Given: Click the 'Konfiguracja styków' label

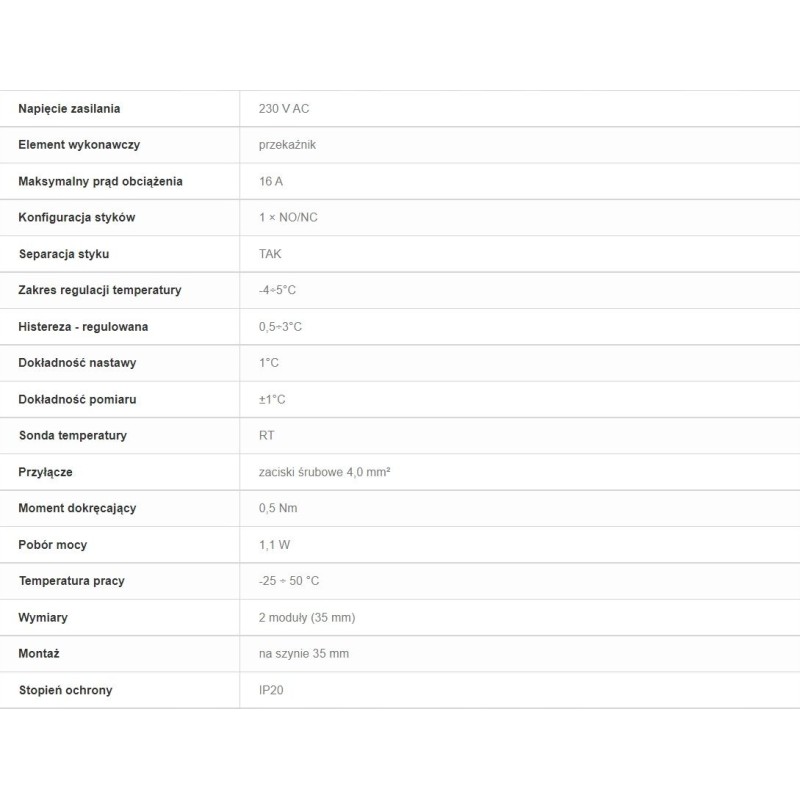Looking at the screenshot, I should click(77, 217).
